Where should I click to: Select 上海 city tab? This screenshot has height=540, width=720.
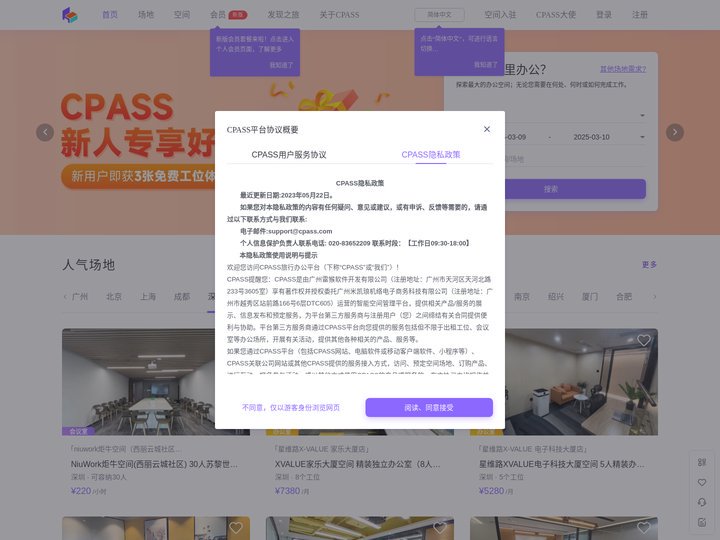(148, 297)
